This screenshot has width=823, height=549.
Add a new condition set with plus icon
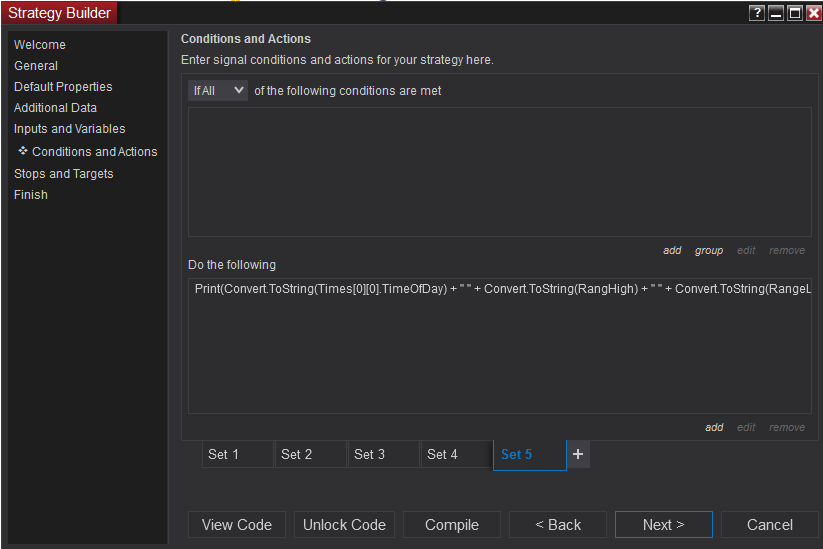coord(577,454)
